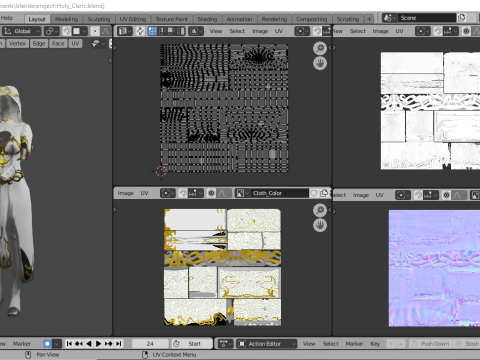480x360 pixels.
Task: Open viewport object visibility dropdown
Action: (x=98, y=44)
